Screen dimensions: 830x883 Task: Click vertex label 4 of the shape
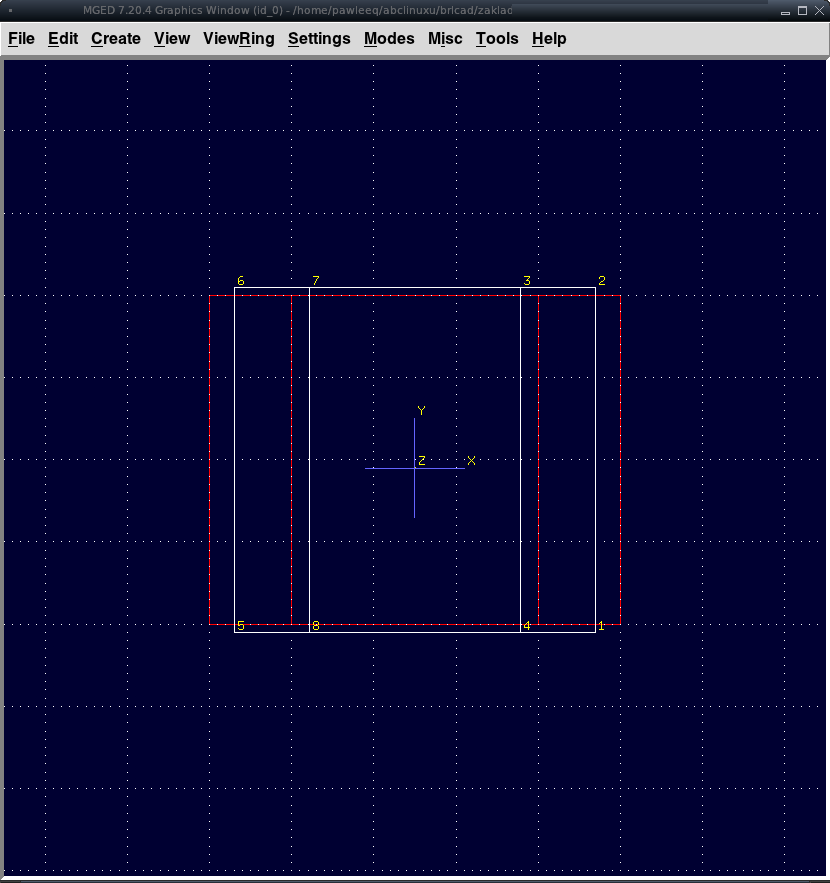pos(527,626)
